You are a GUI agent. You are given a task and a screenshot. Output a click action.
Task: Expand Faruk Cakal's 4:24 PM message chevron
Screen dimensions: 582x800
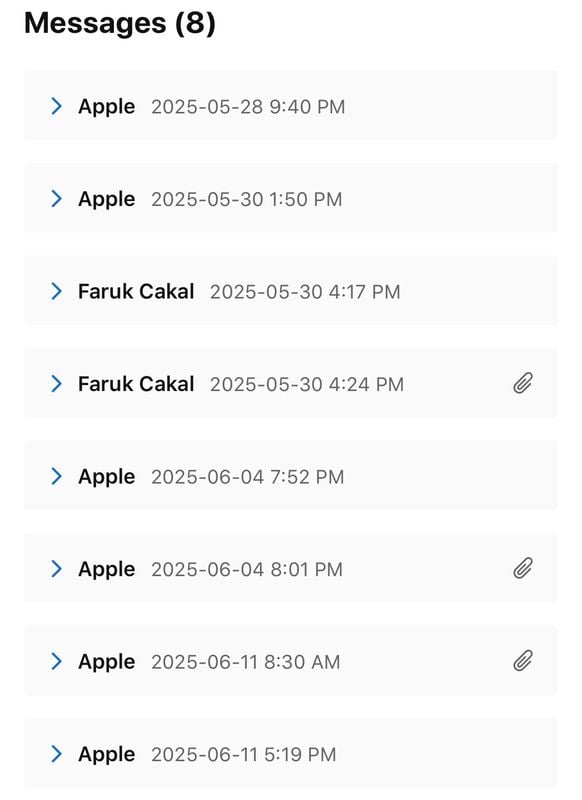click(57, 384)
